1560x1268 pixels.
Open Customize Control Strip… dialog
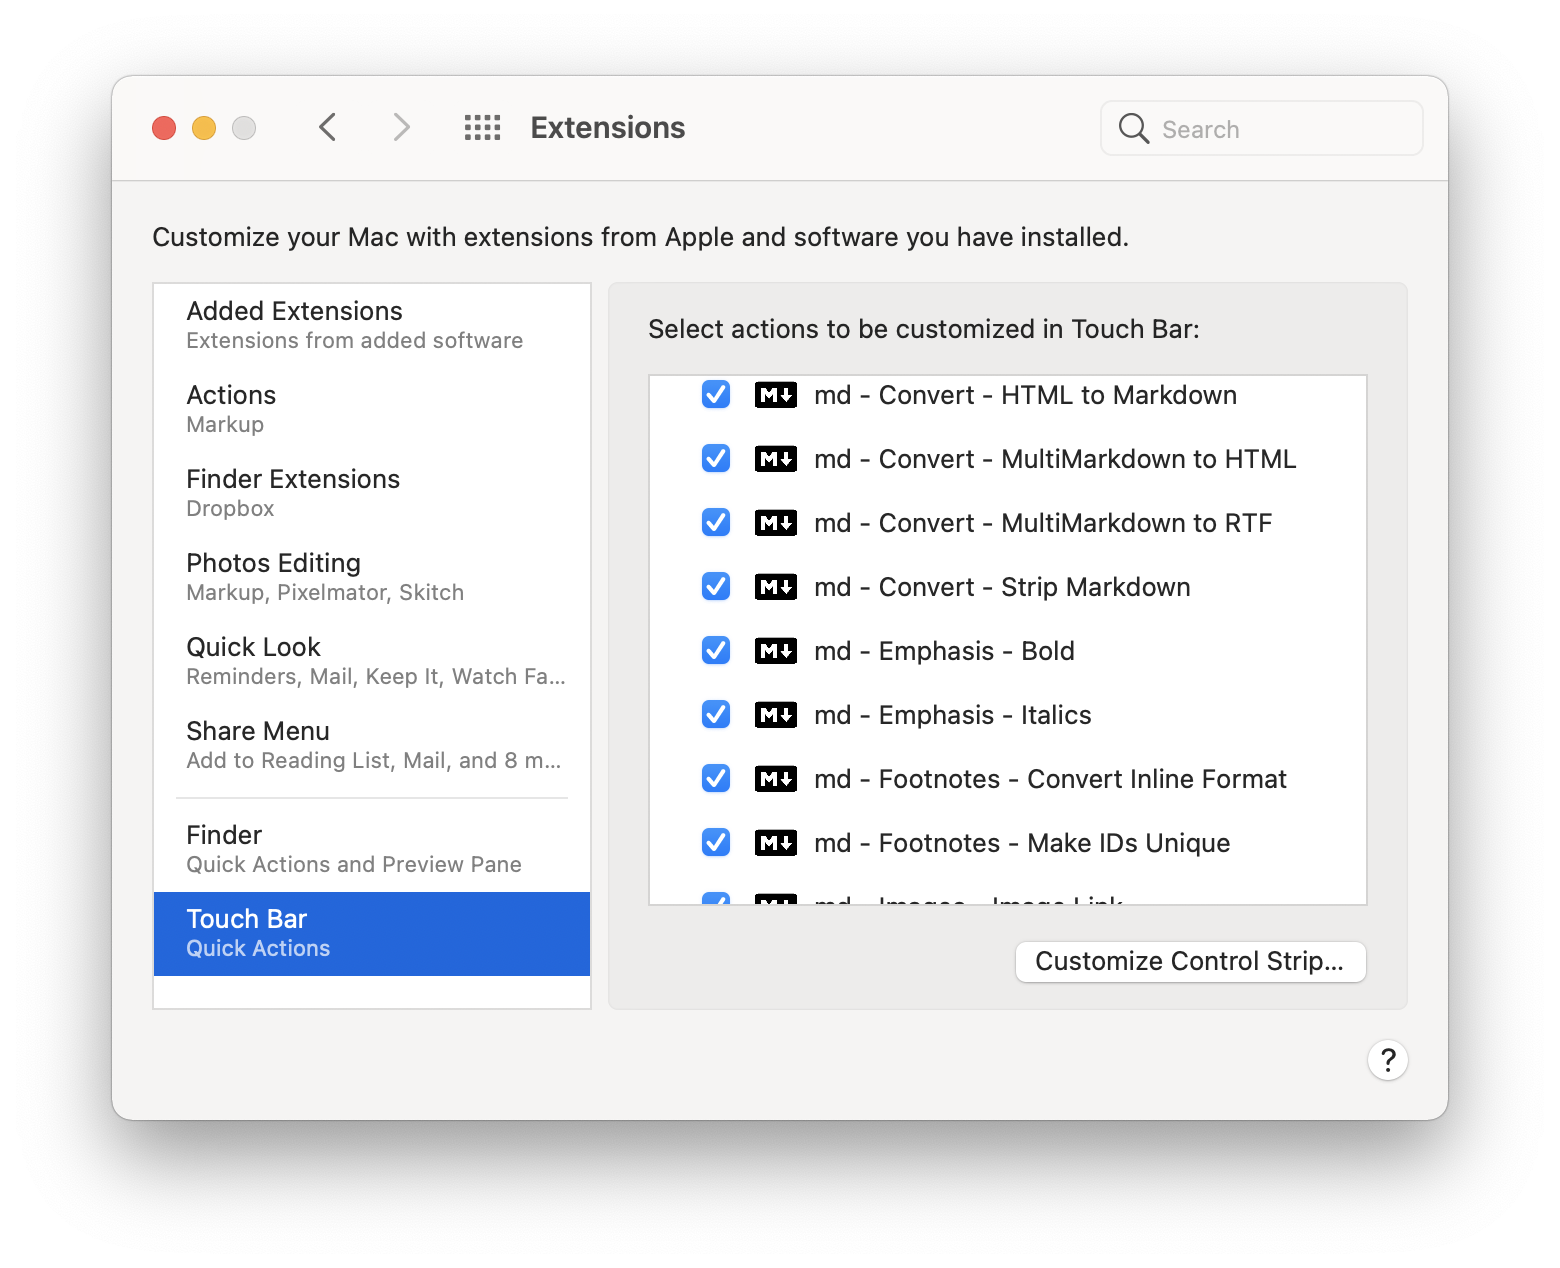(x=1190, y=962)
